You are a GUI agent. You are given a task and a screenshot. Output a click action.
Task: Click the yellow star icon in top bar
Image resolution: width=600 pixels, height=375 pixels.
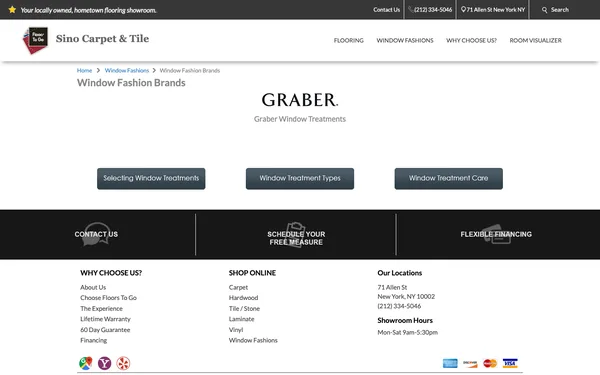[x=12, y=10]
